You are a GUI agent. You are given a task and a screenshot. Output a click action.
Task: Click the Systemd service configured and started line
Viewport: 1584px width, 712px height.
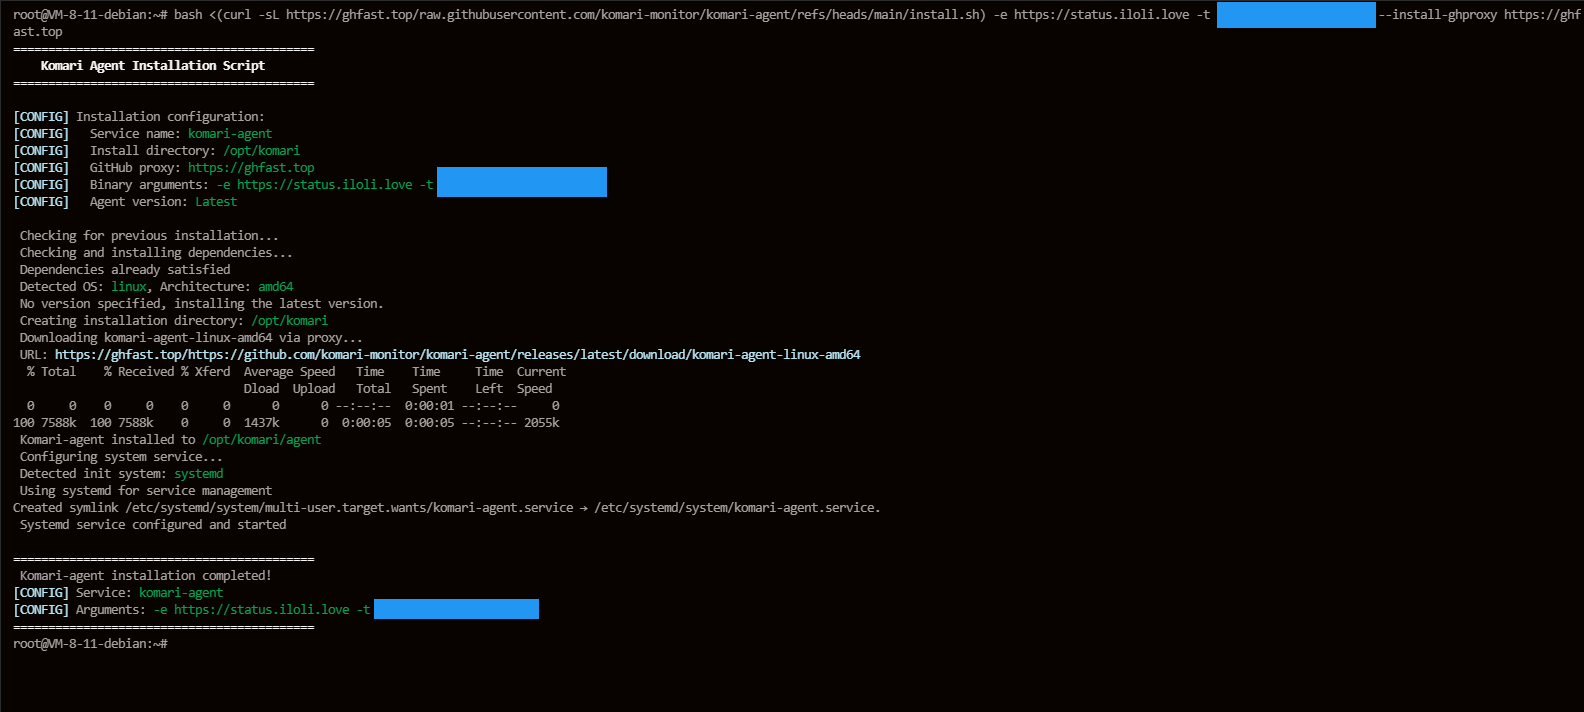(x=153, y=525)
